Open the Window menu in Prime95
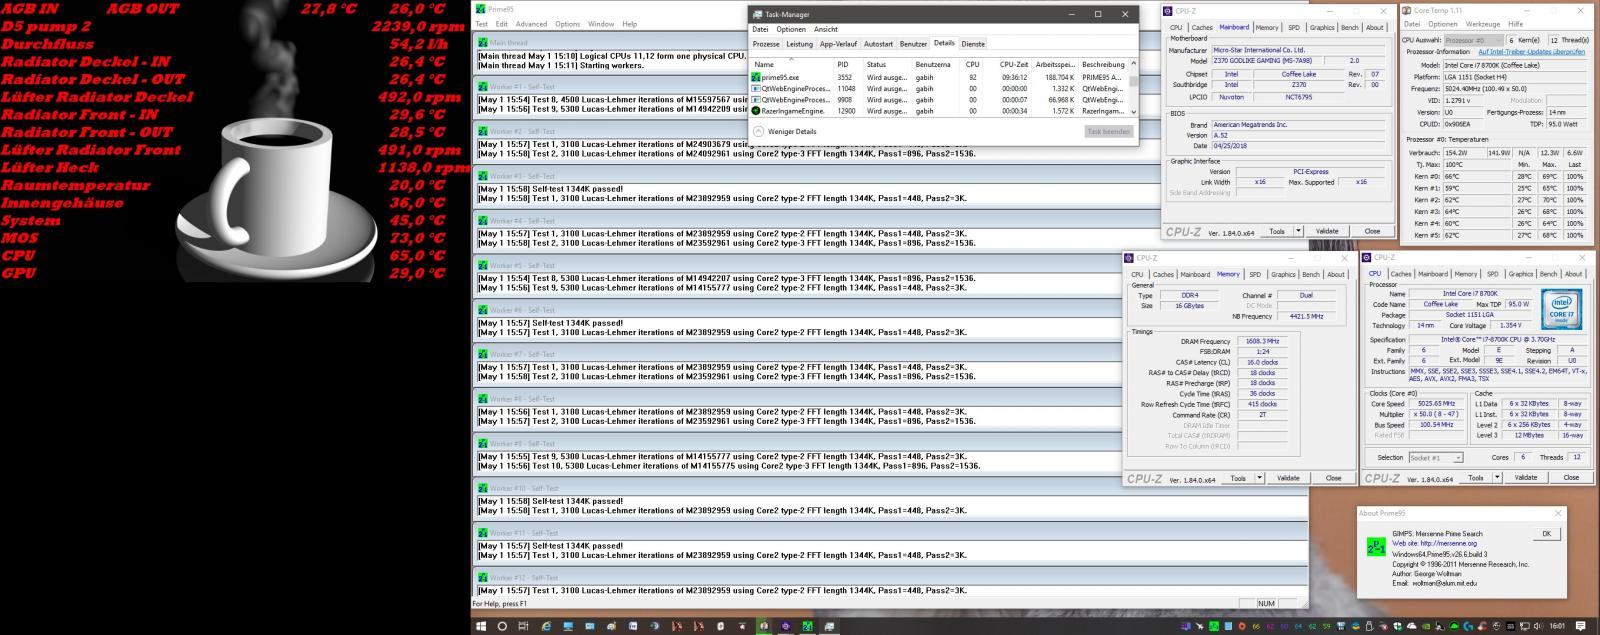This screenshot has height=635, width=1600. [601, 24]
